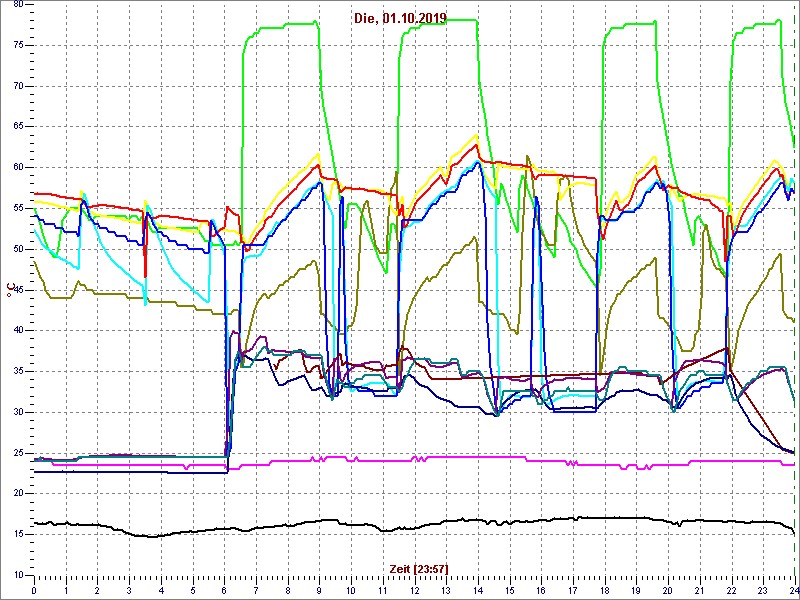Click hour 8 on the time axis
The width and height of the screenshot is (800, 600).
[287, 590]
